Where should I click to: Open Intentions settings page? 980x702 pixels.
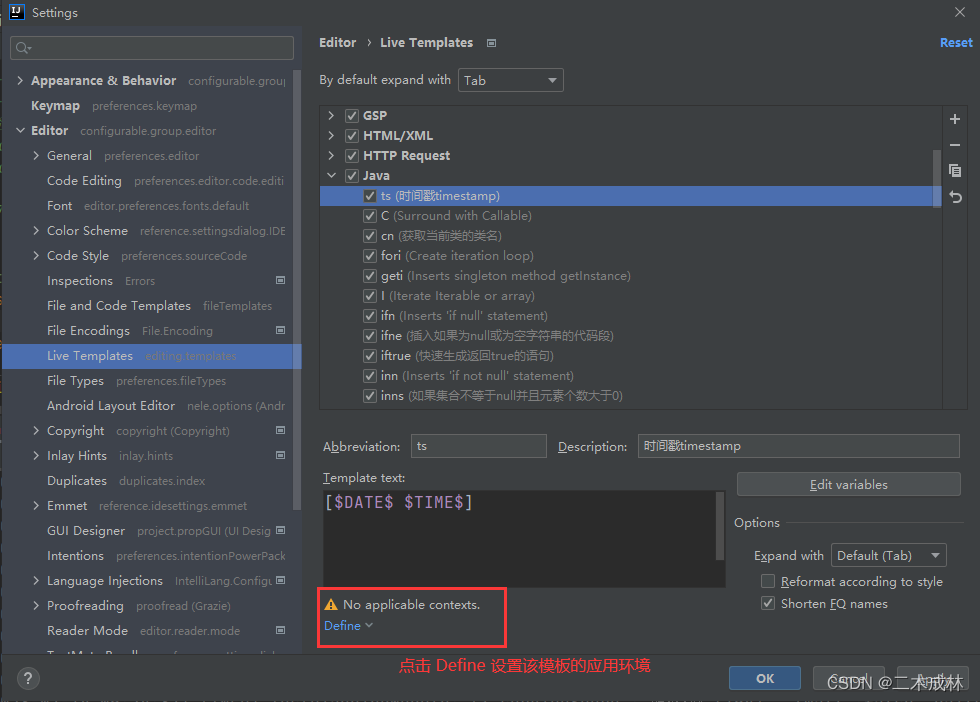(75, 556)
